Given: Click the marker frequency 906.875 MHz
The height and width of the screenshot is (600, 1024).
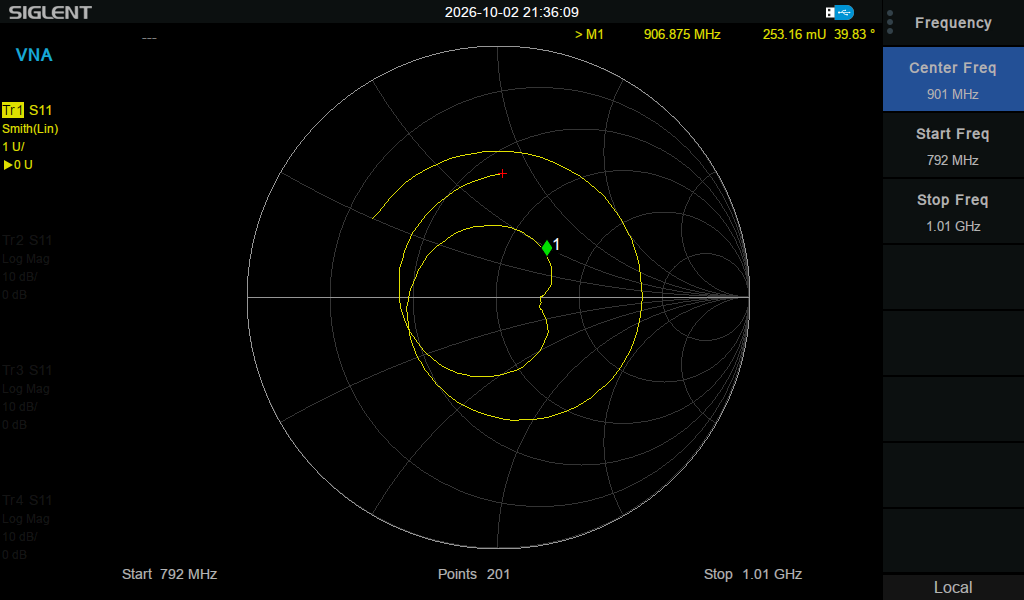Looking at the screenshot, I should click(682, 34).
